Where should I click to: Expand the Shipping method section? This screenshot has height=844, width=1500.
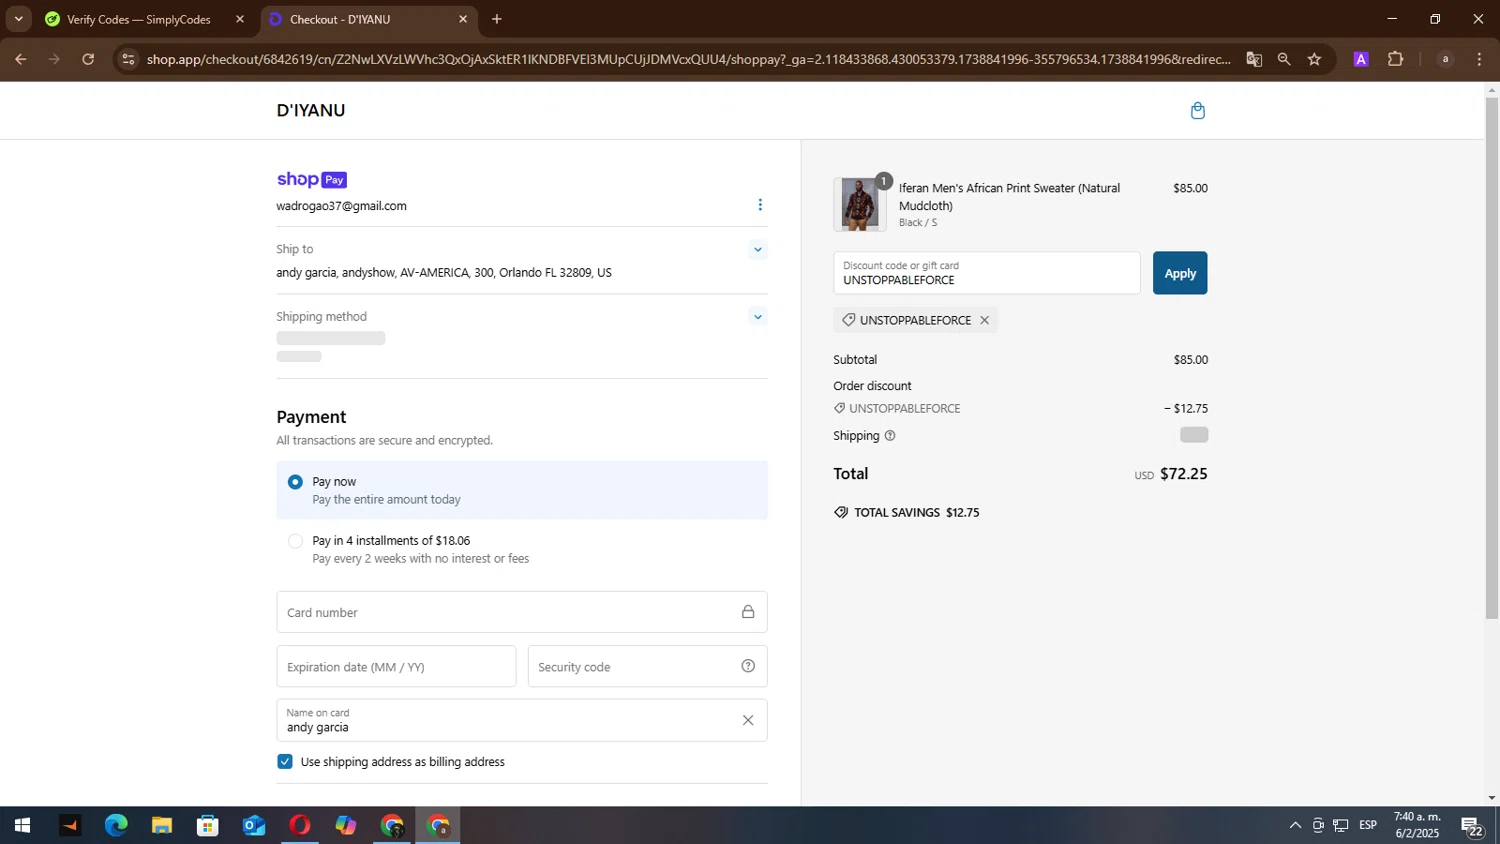(758, 317)
